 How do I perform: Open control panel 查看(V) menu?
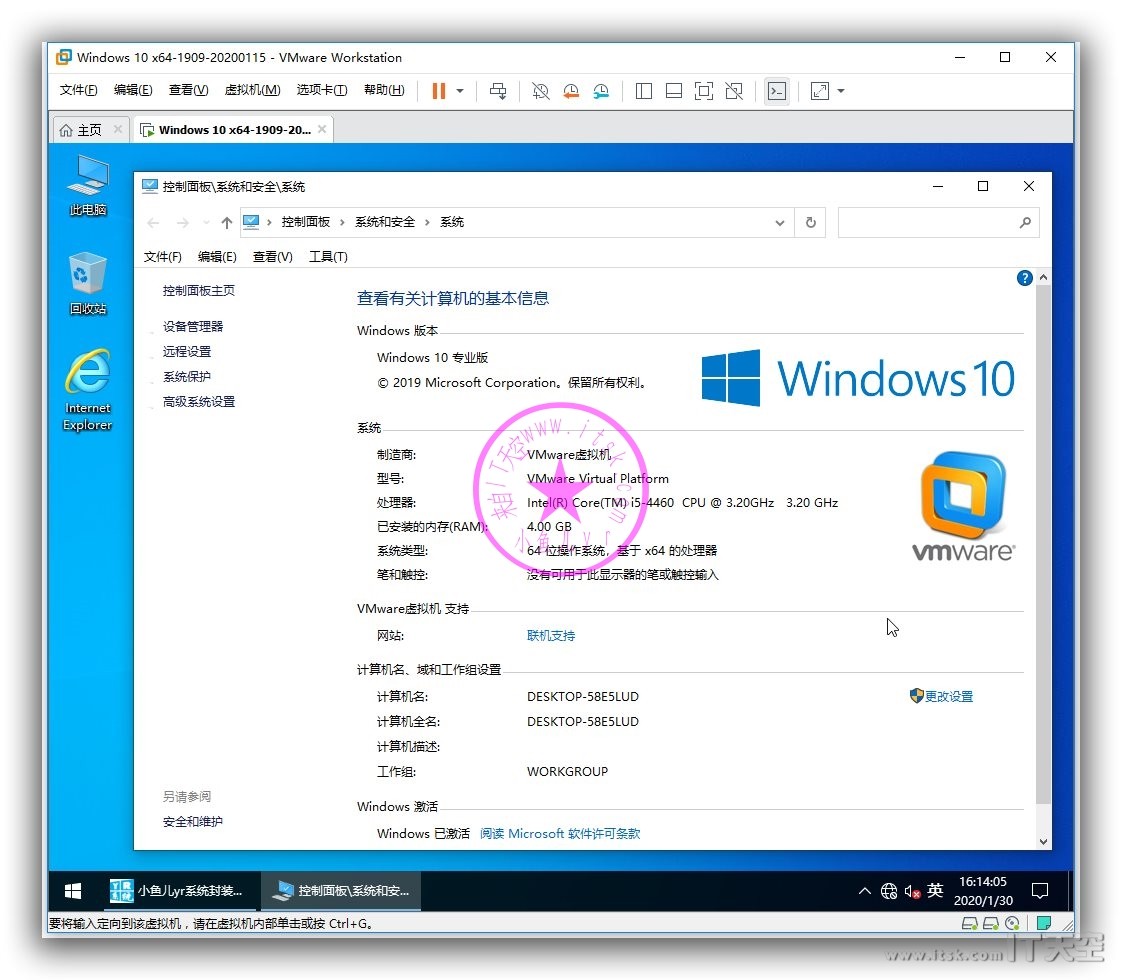pyautogui.click(x=273, y=257)
